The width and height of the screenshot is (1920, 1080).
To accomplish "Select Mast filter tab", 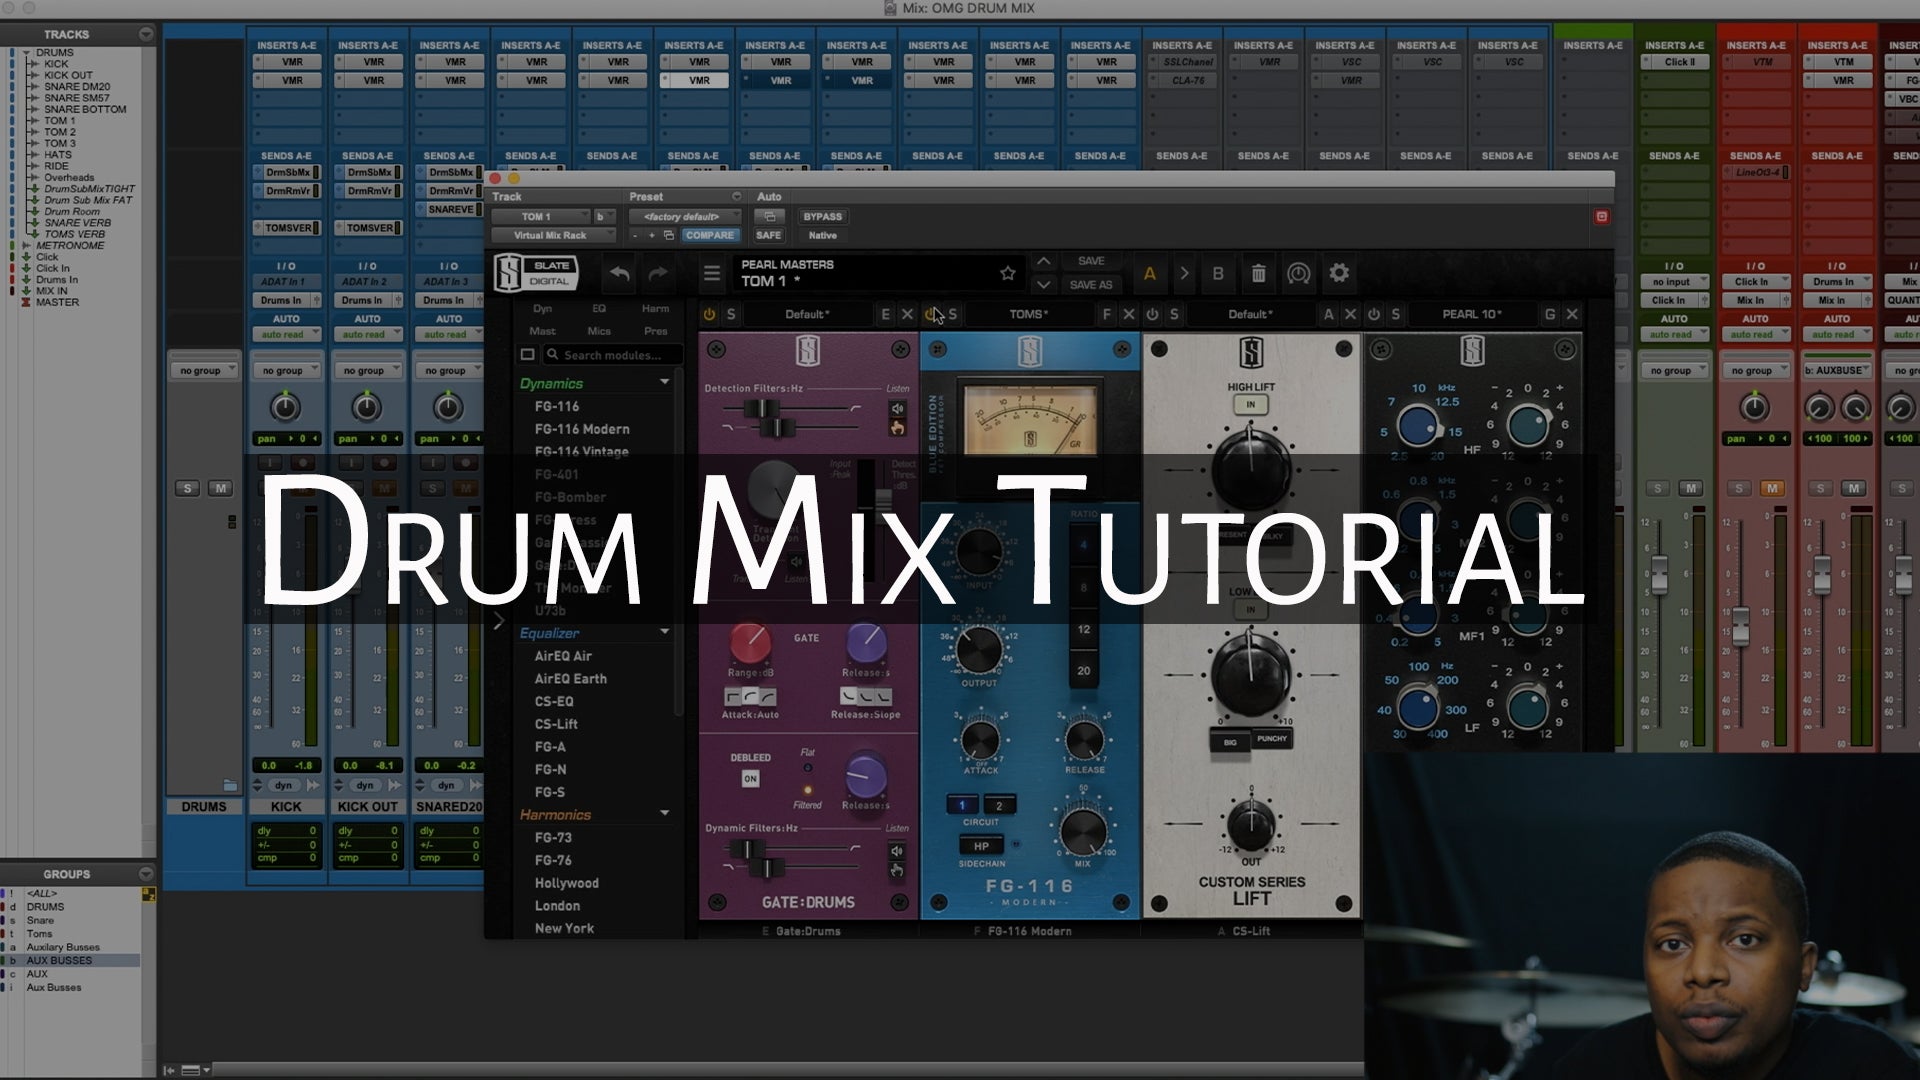I will (542, 331).
